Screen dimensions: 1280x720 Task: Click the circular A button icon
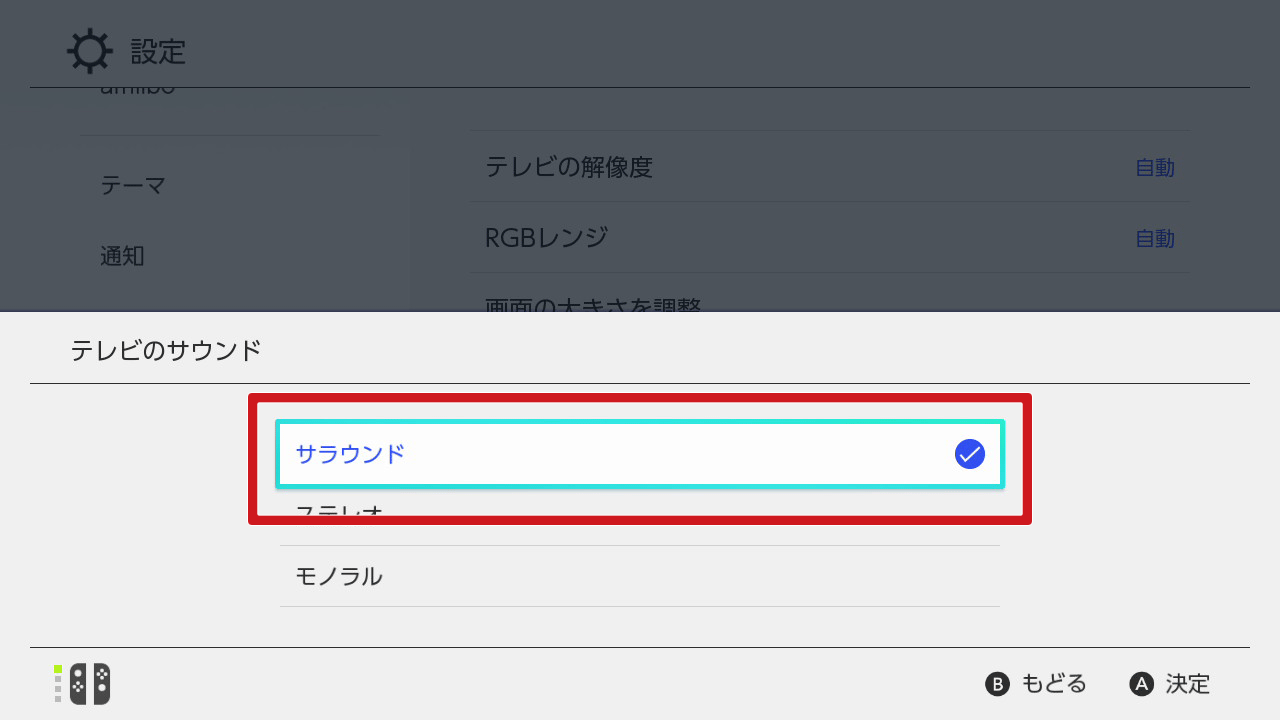pyautogui.click(x=1141, y=684)
